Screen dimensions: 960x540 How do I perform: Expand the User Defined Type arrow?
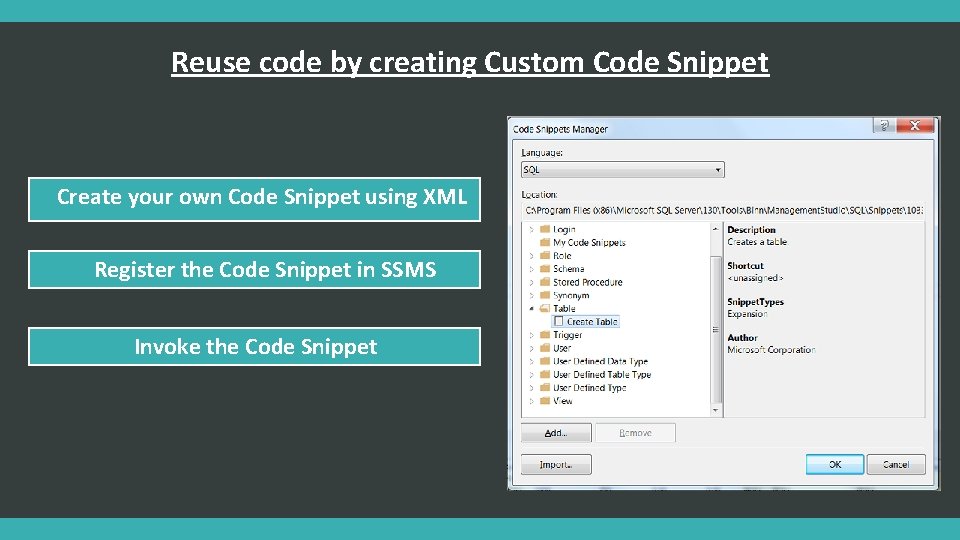[x=531, y=388]
